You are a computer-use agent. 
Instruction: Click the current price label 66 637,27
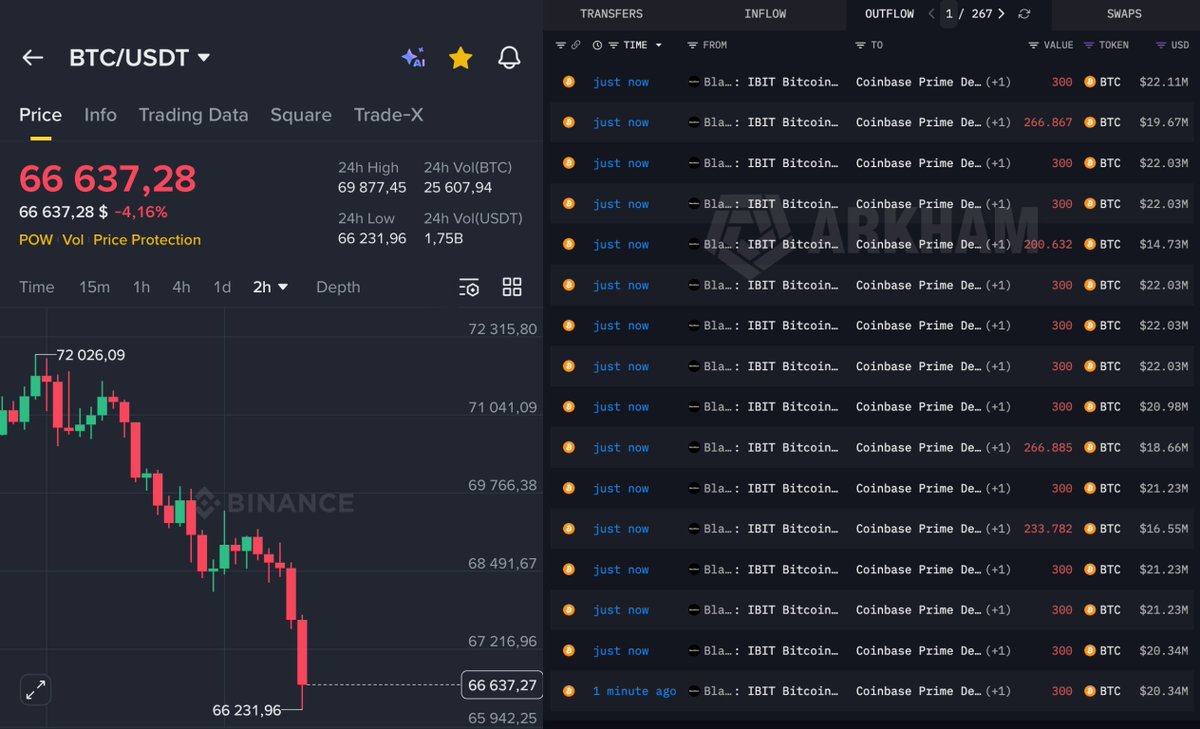[x=502, y=685]
